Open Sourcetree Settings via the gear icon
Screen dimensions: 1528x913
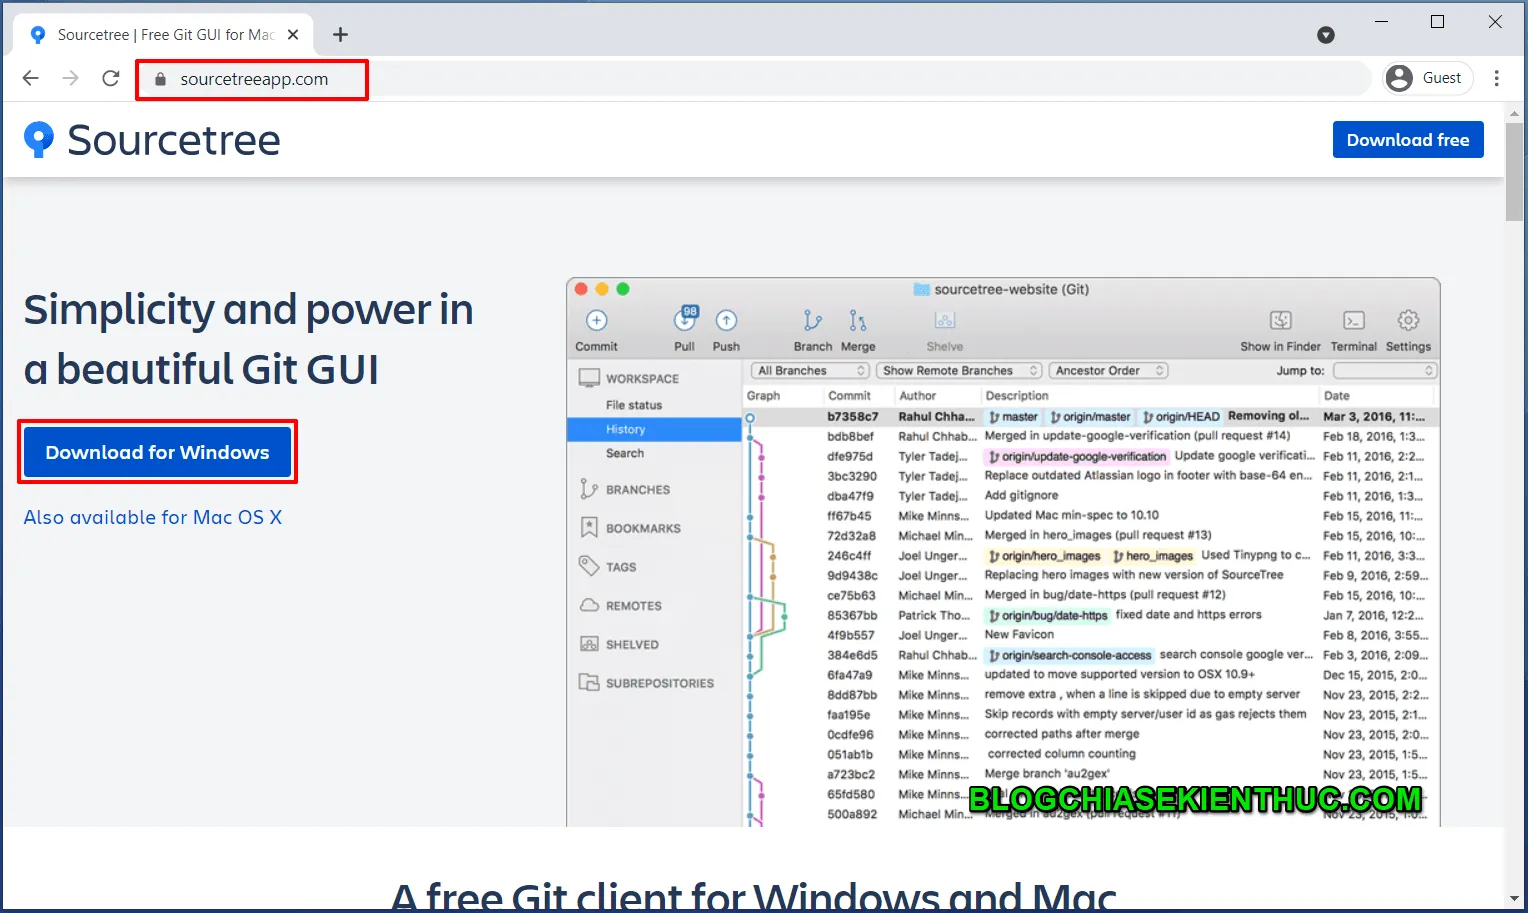click(x=1409, y=322)
